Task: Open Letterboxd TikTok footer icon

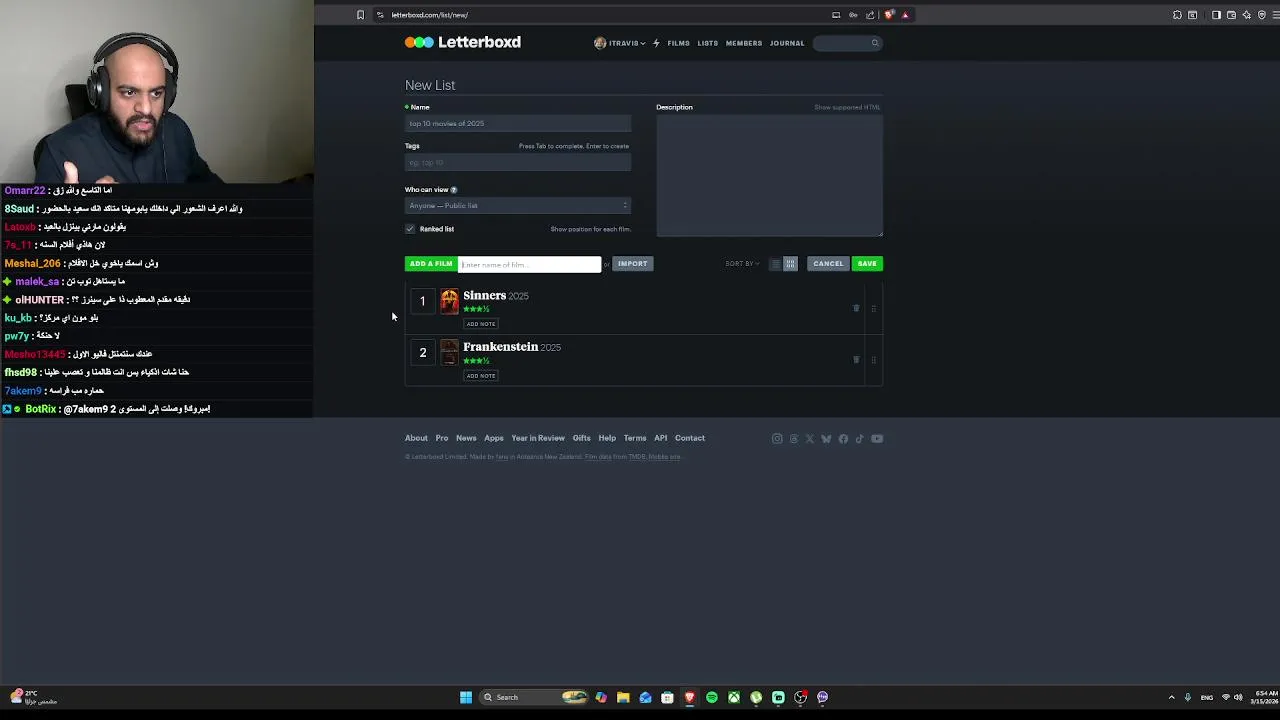Action: tap(859, 438)
